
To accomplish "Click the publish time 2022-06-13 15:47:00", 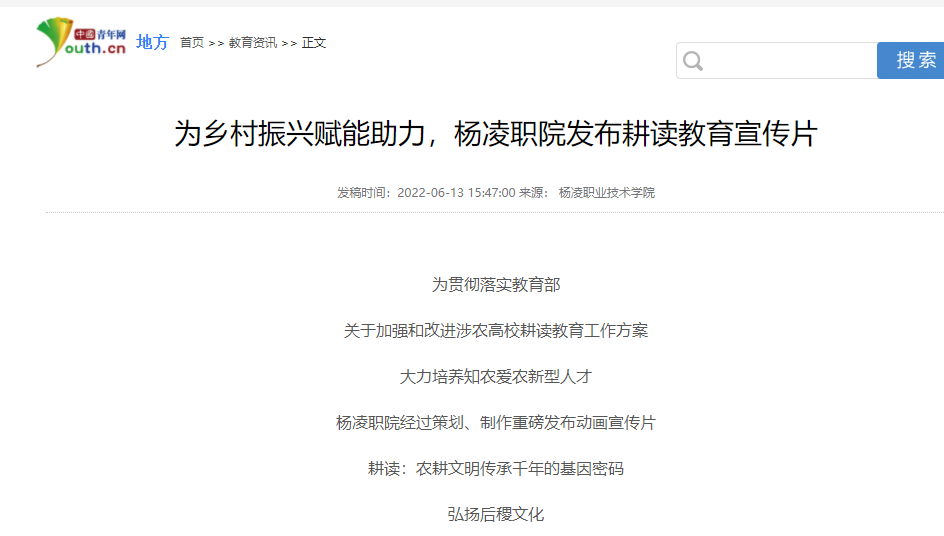I will point(456,193).
